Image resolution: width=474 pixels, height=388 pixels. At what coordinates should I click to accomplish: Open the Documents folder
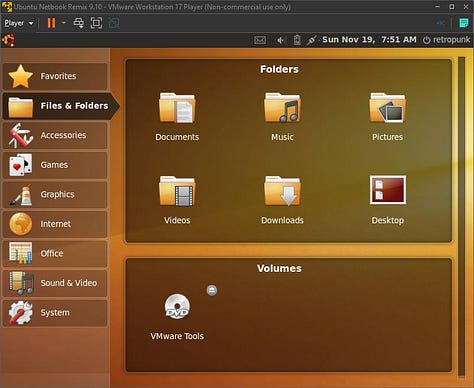[x=177, y=117]
